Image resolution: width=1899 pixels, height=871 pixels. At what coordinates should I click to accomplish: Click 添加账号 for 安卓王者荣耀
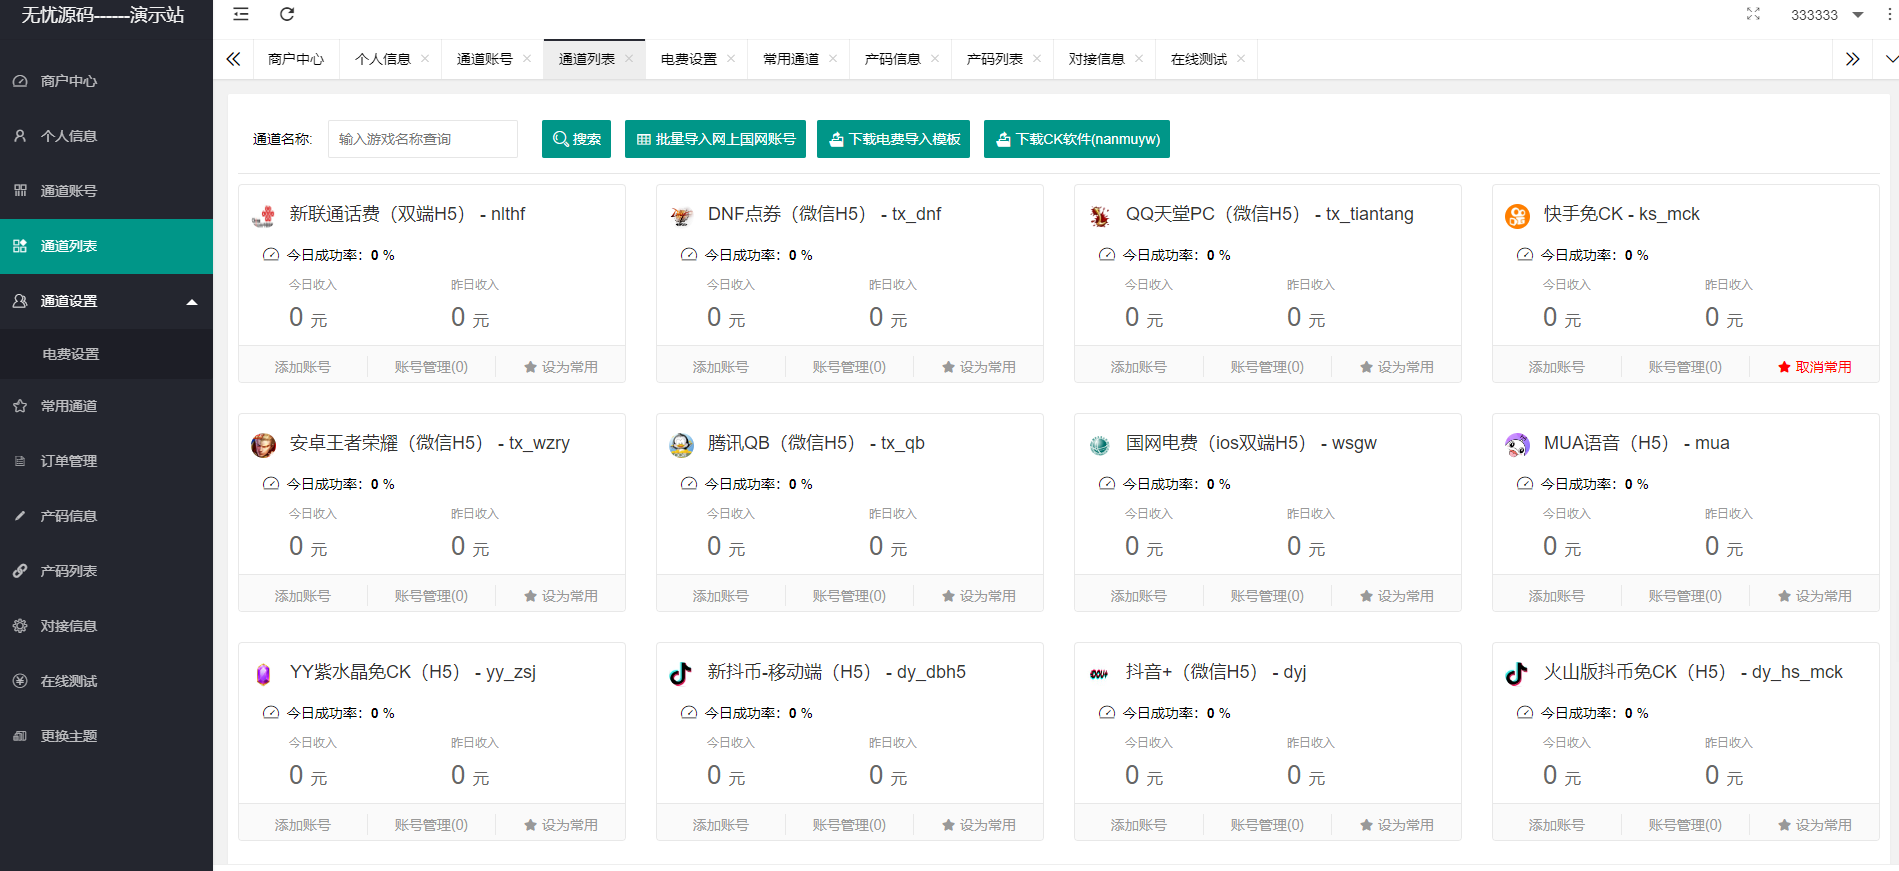[x=303, y=596]
